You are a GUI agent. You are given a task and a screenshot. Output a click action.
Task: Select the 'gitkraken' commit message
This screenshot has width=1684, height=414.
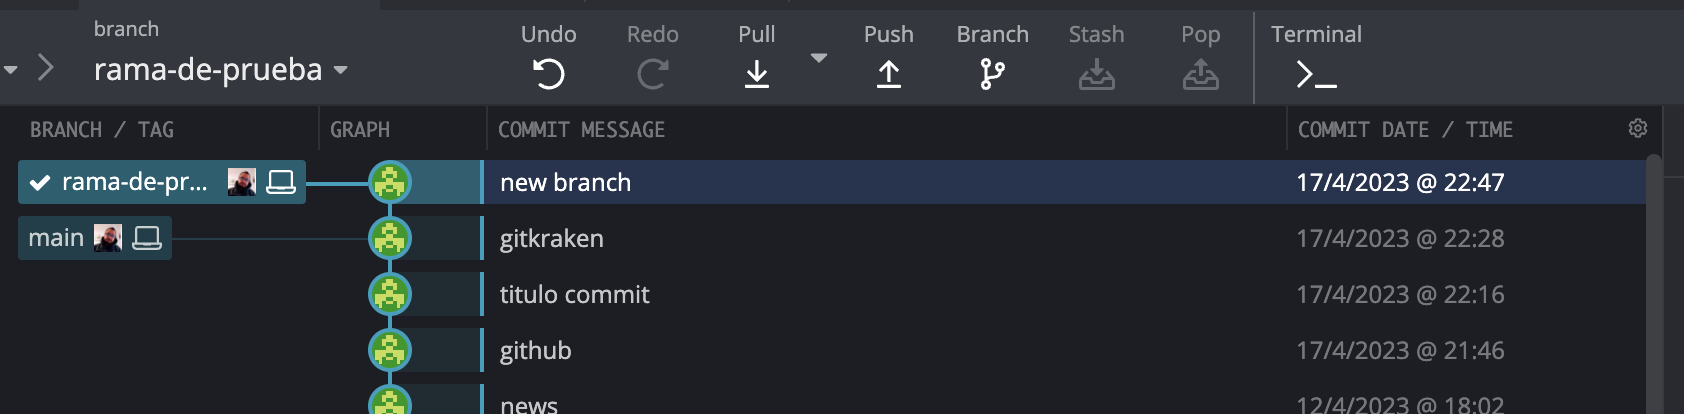(x=552, y=238)
